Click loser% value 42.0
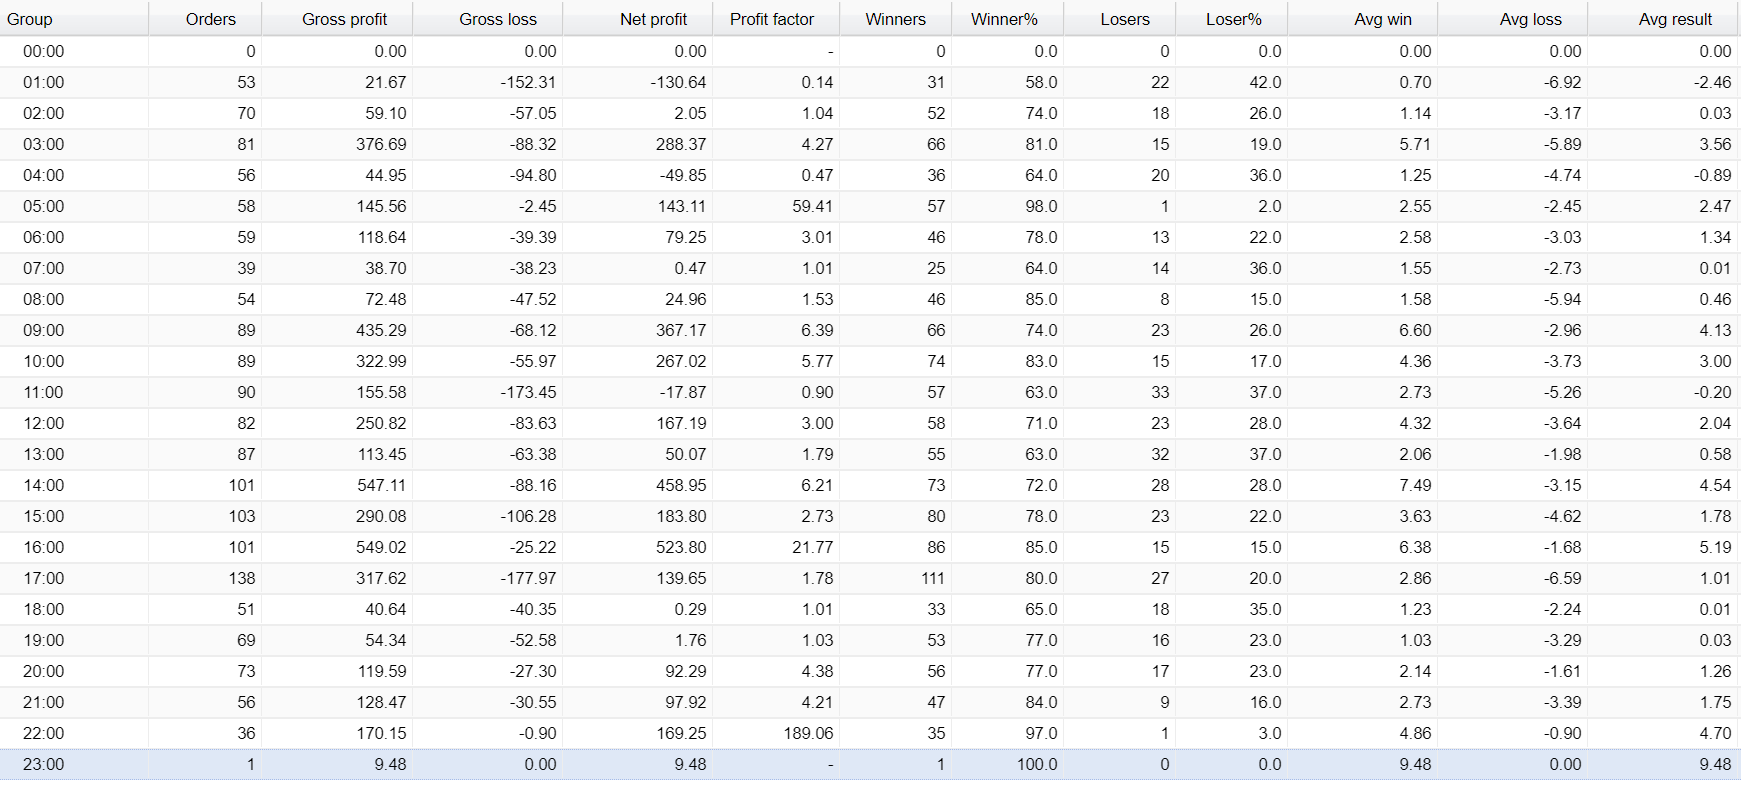Image resolution: width=1741 pixels, height=787 pixels. [x=1265, y=82]
